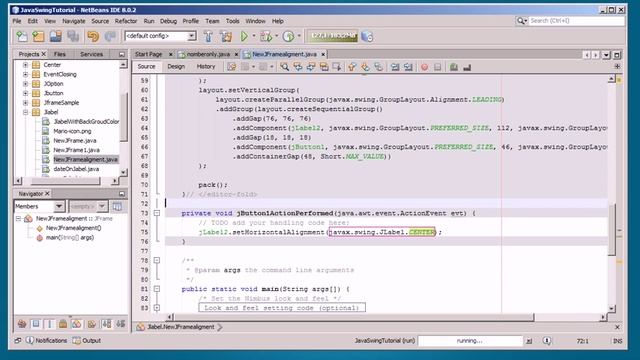
Task: Close the NewJFramealigment.java tab
Action: pos(323,54)
